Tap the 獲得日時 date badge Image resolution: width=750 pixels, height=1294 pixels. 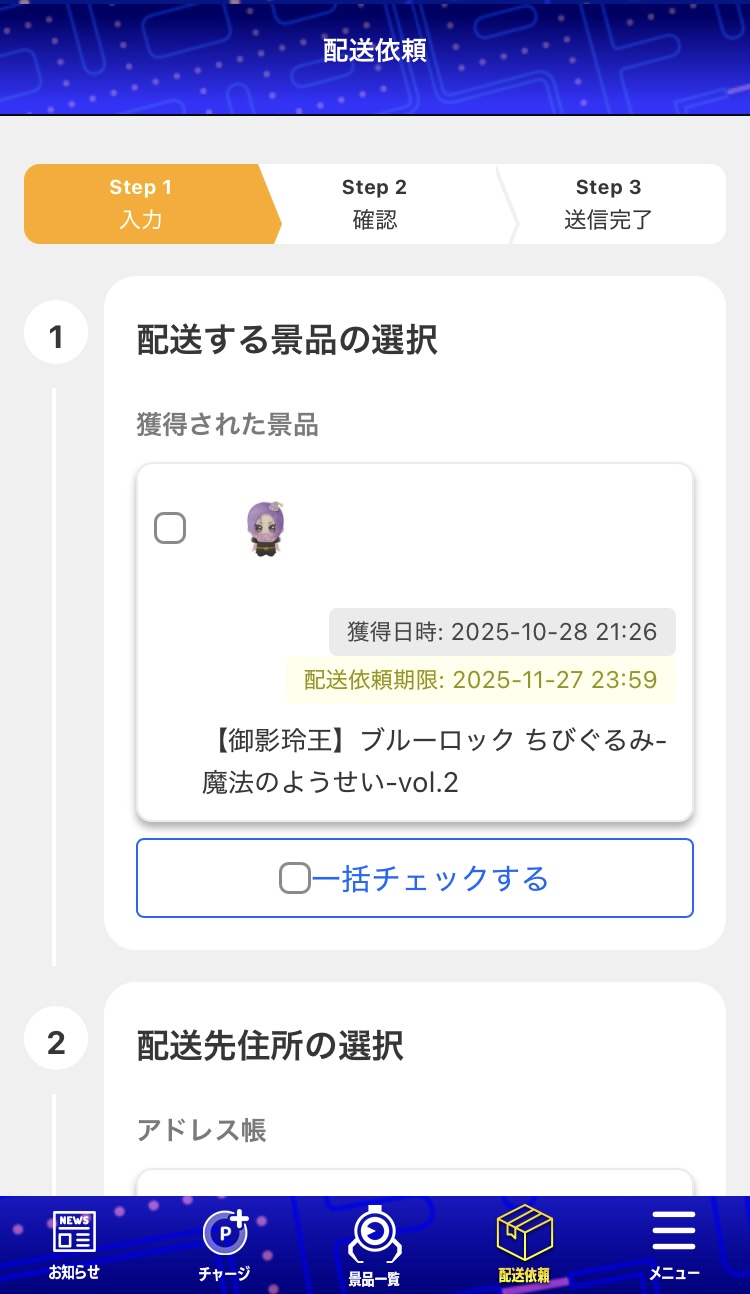pos(502,632)
